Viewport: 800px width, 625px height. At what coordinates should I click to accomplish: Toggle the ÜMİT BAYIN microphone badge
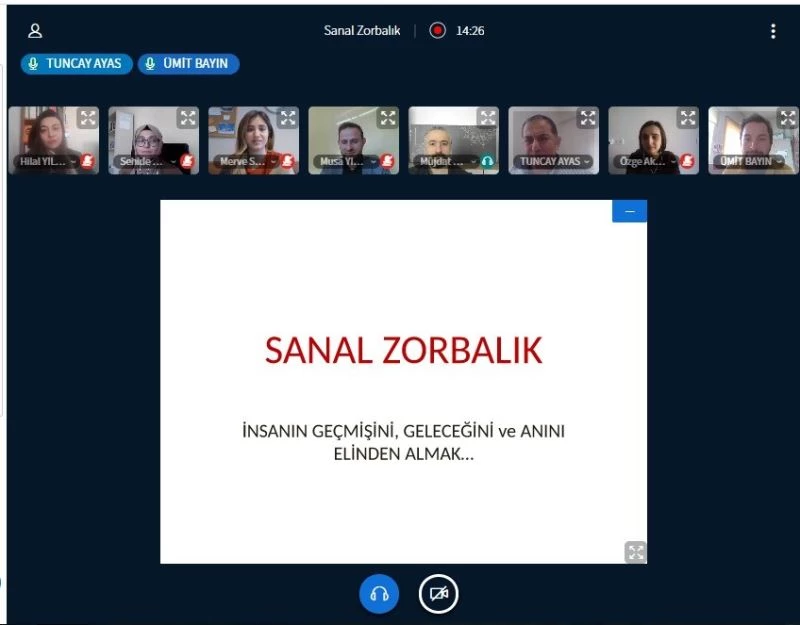[x=150, y=63]
